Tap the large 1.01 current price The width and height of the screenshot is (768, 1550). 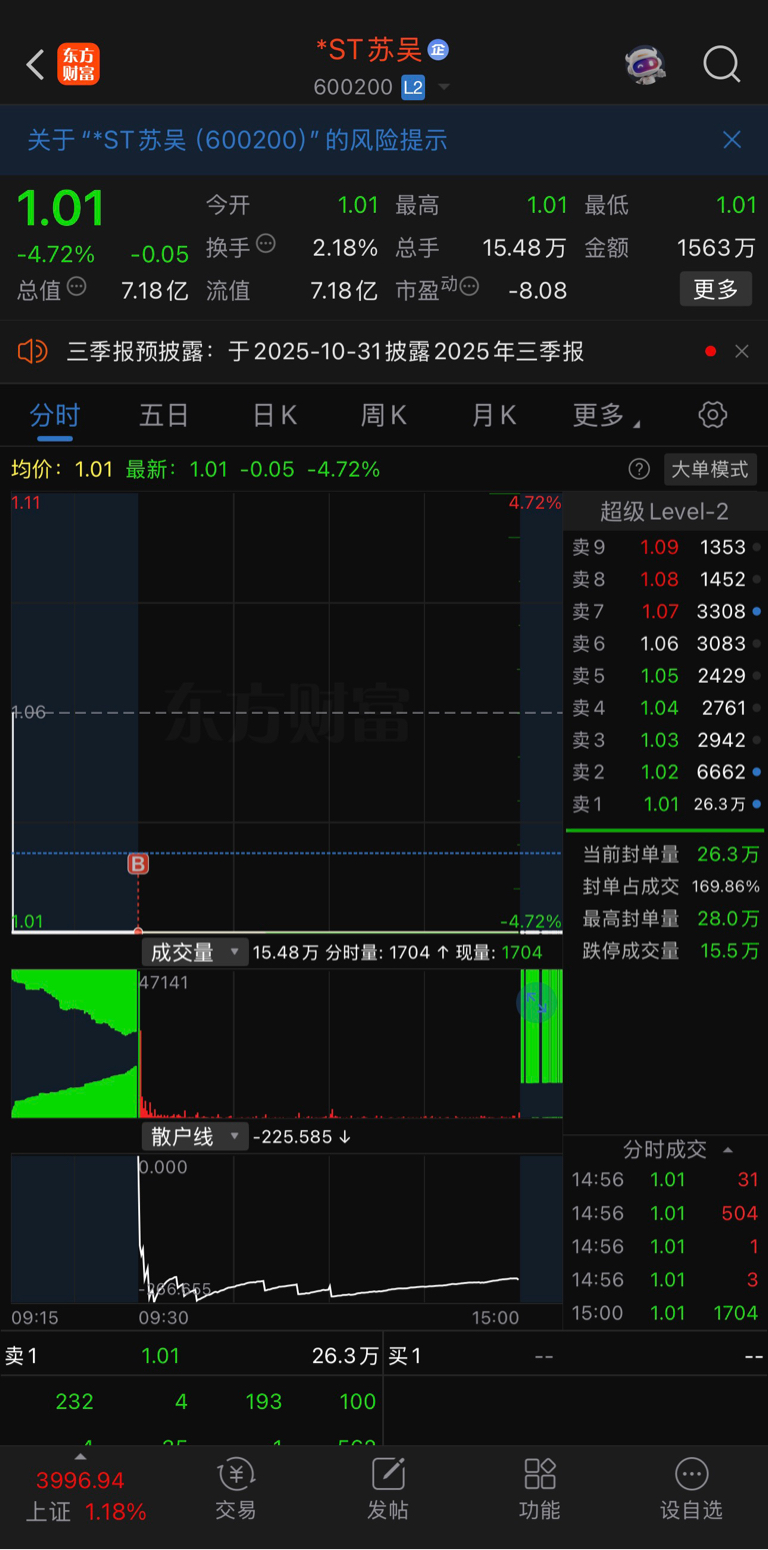click(x=61, y=208)
